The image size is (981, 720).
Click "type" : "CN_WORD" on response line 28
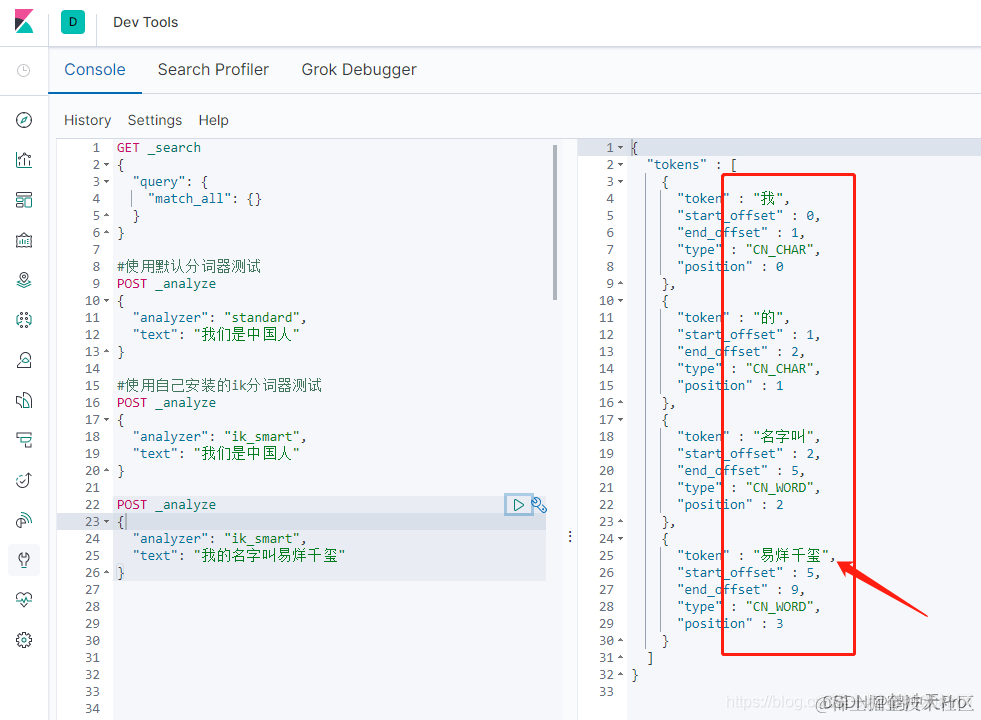(x=748, y=607)
